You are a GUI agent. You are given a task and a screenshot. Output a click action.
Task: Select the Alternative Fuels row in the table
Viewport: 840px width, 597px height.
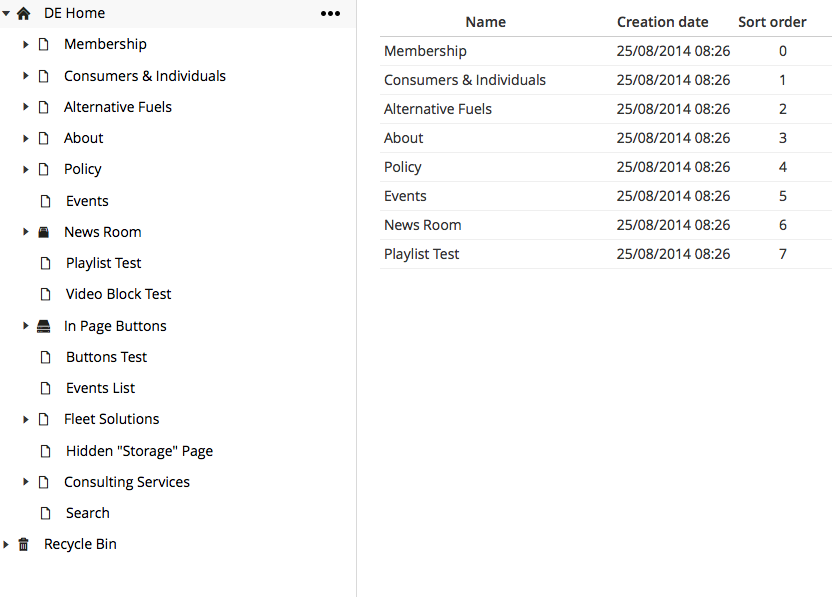(606, 109)
